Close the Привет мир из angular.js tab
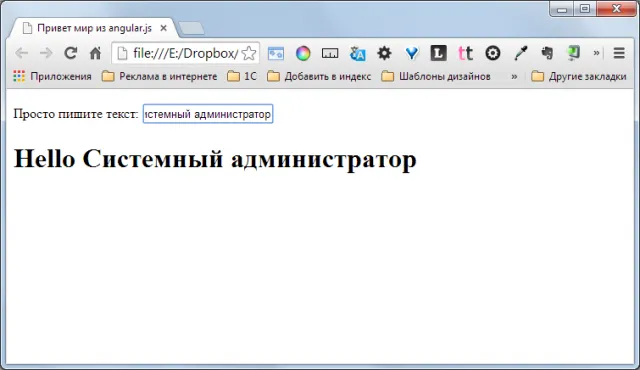The image size is (640, 370). (x=164, y=28)
